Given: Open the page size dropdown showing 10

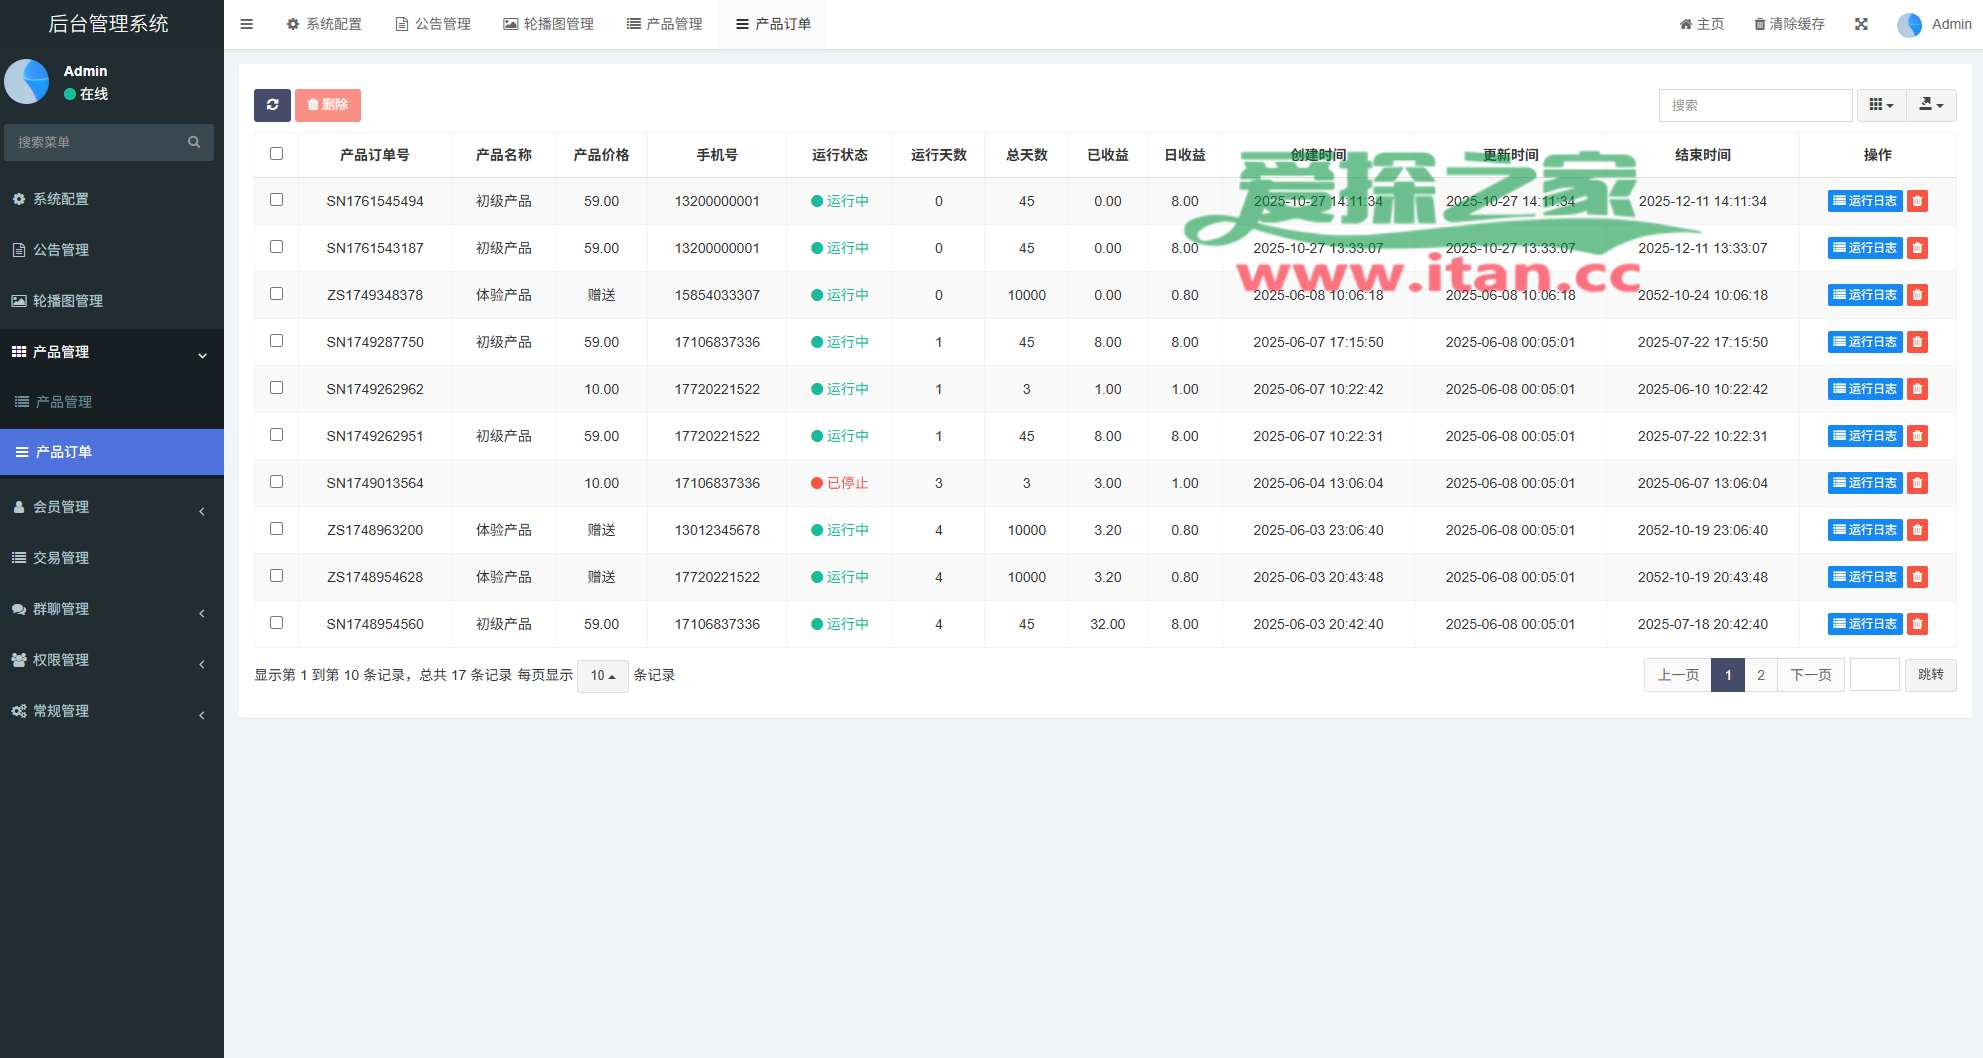Looking at the screenshot, I should pos(602,676).
